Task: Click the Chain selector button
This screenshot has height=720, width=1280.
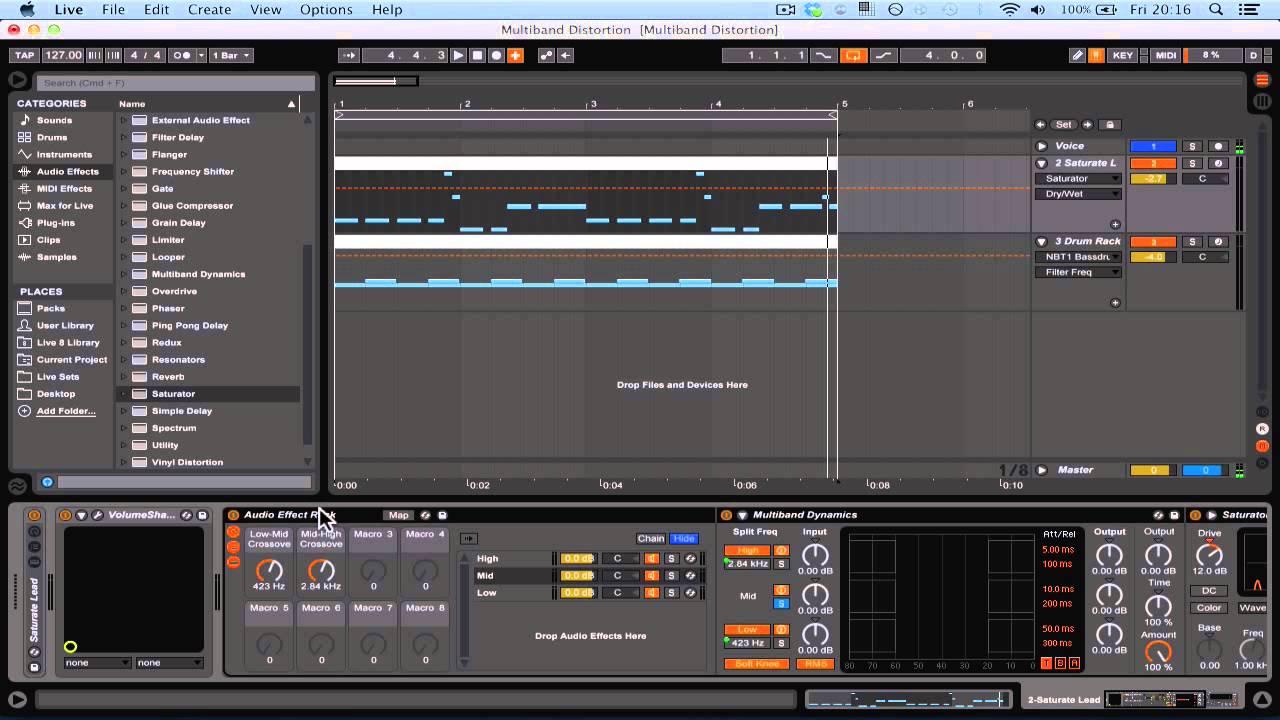Action: [x=651, y=539]
